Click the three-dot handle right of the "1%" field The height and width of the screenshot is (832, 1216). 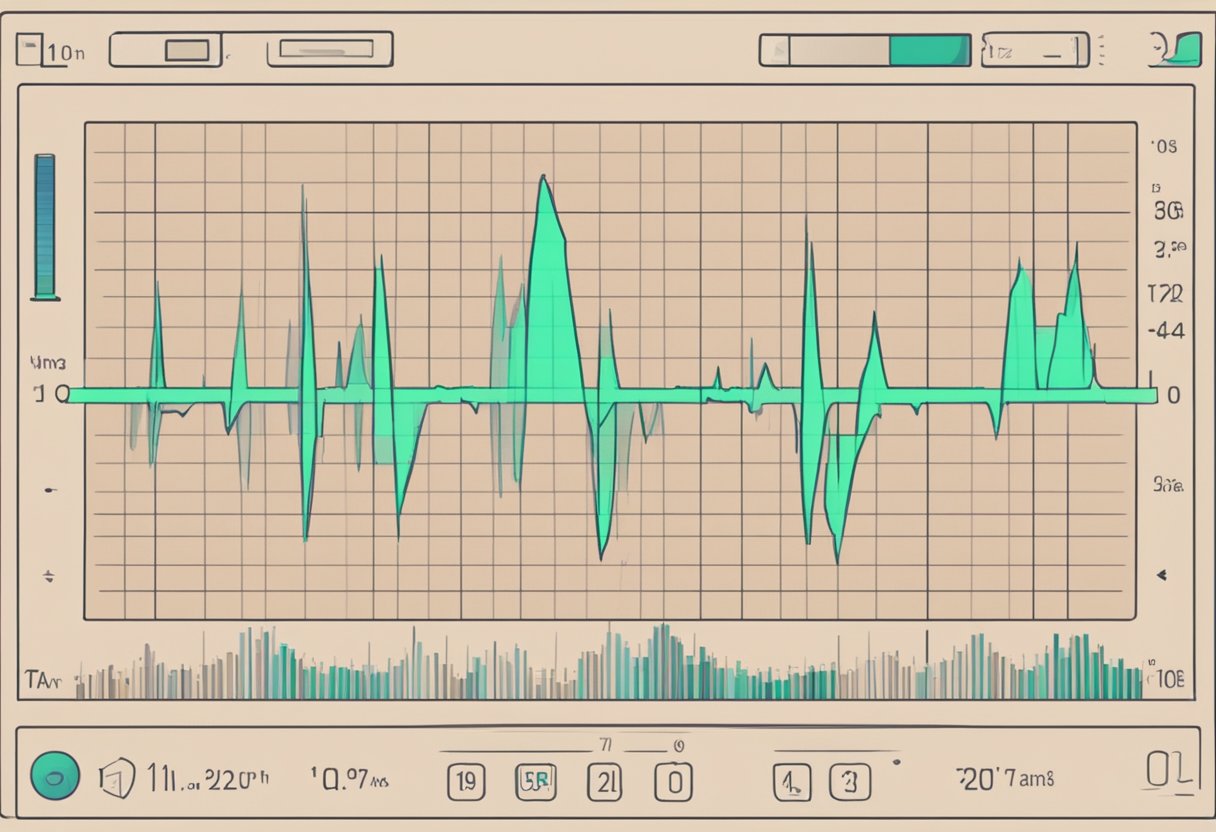(1102, 50)
